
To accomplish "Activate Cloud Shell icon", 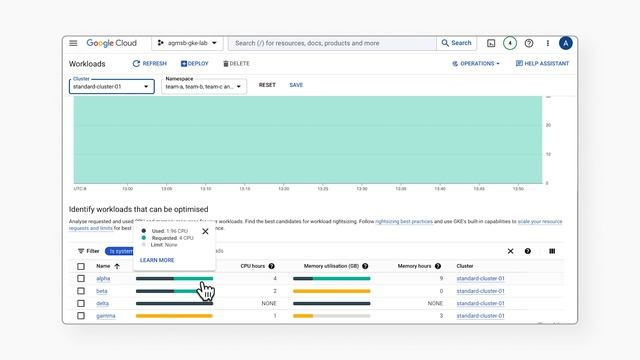I will [x=491, y=43].
